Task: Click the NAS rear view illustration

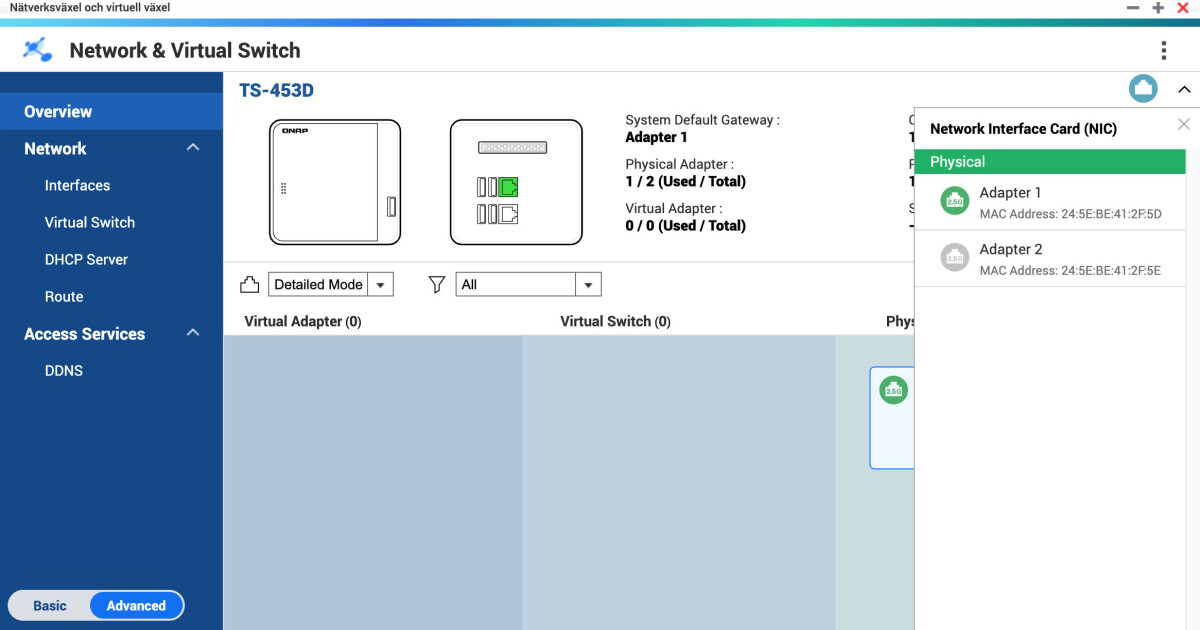Action: (x=516, y=182)
